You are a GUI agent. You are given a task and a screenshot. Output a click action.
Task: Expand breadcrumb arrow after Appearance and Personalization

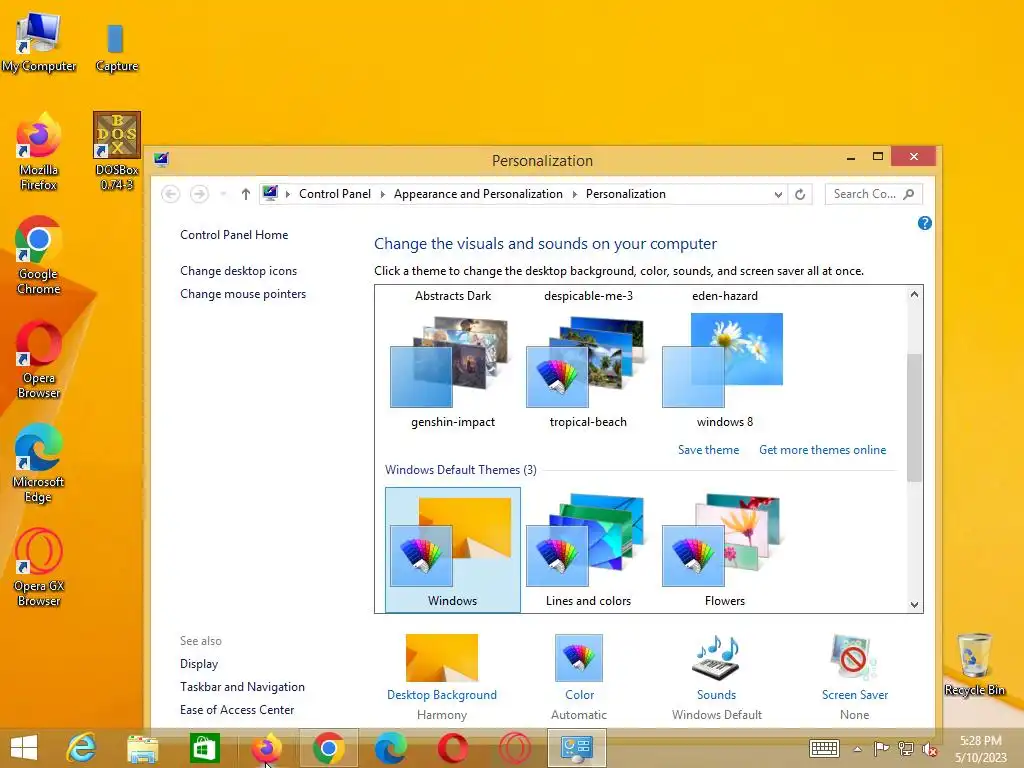[575, 194]
